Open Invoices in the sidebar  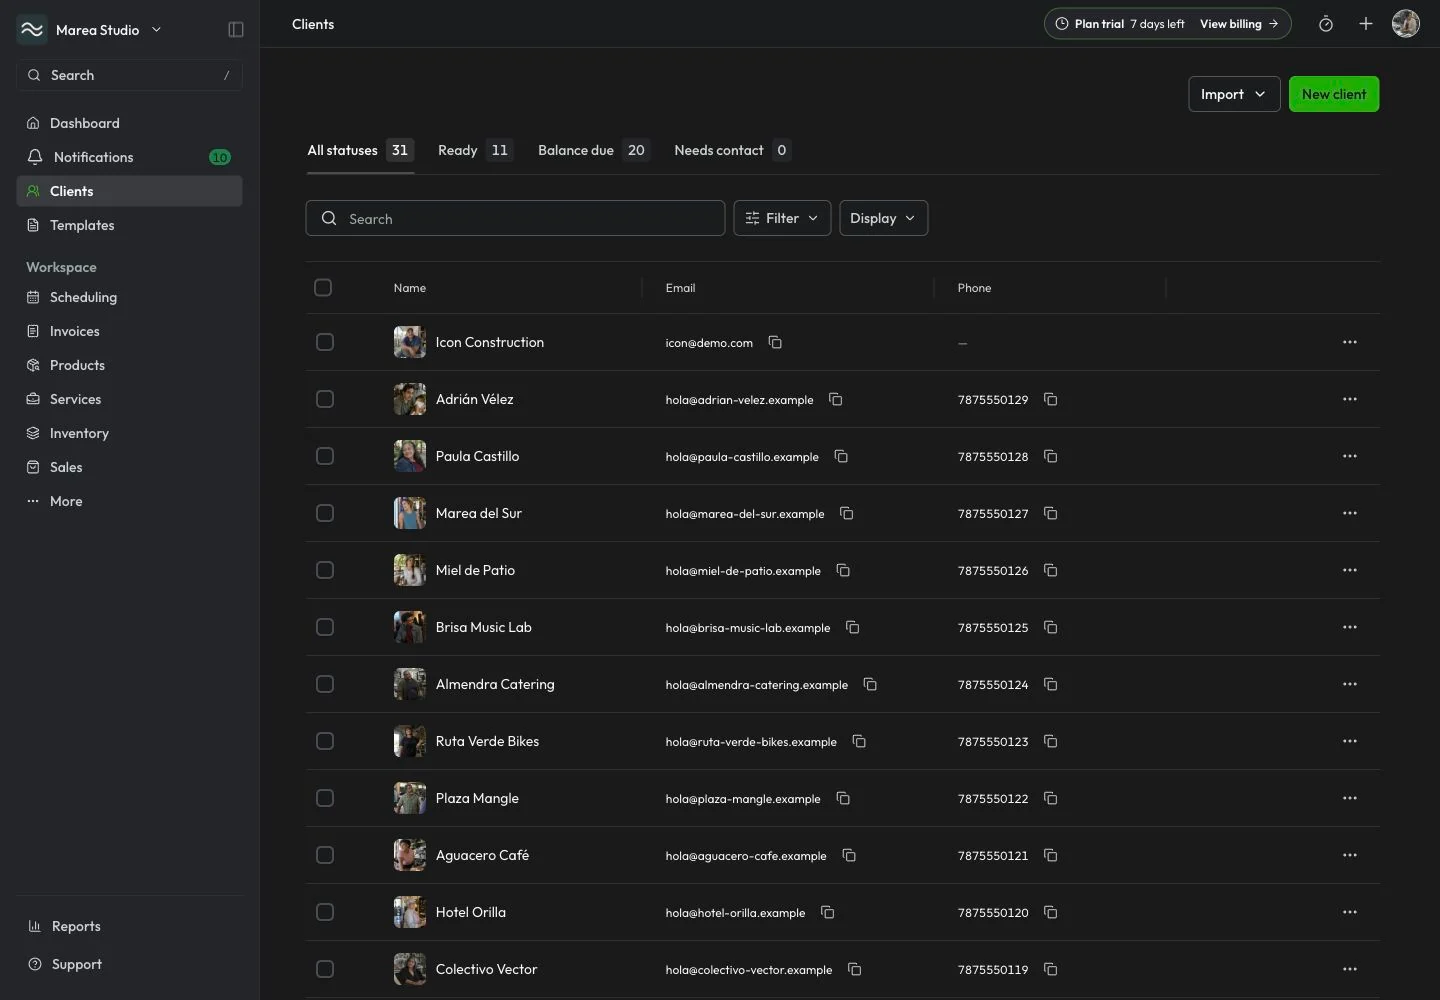129,331
